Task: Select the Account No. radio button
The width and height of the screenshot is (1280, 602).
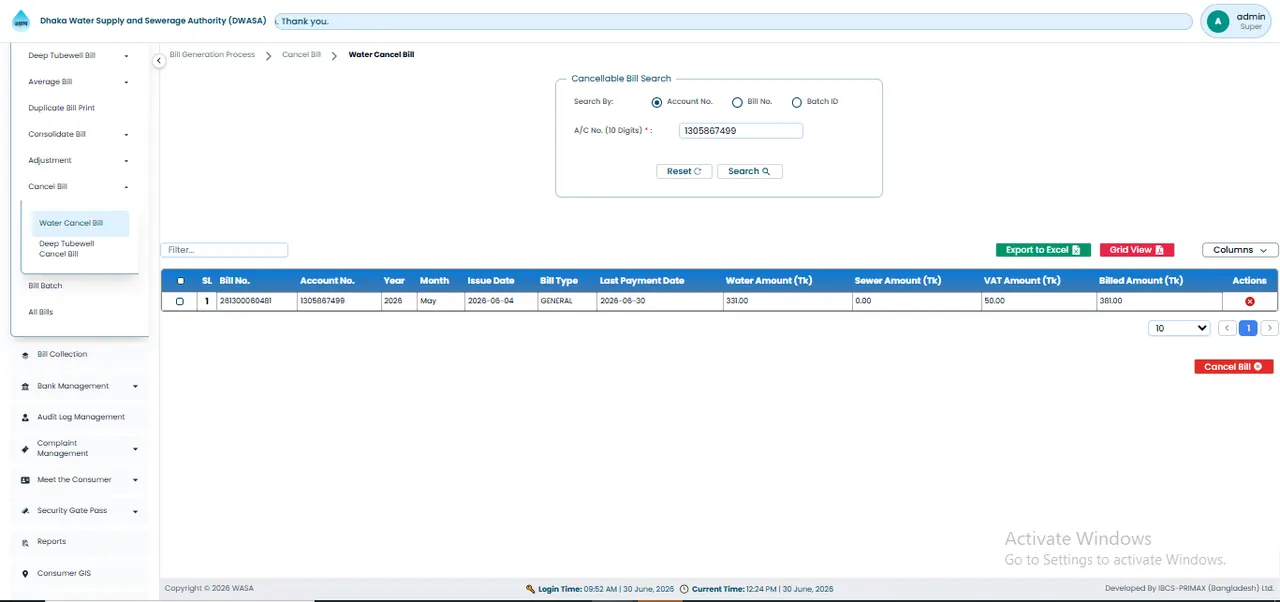Action: click(657, 102)
